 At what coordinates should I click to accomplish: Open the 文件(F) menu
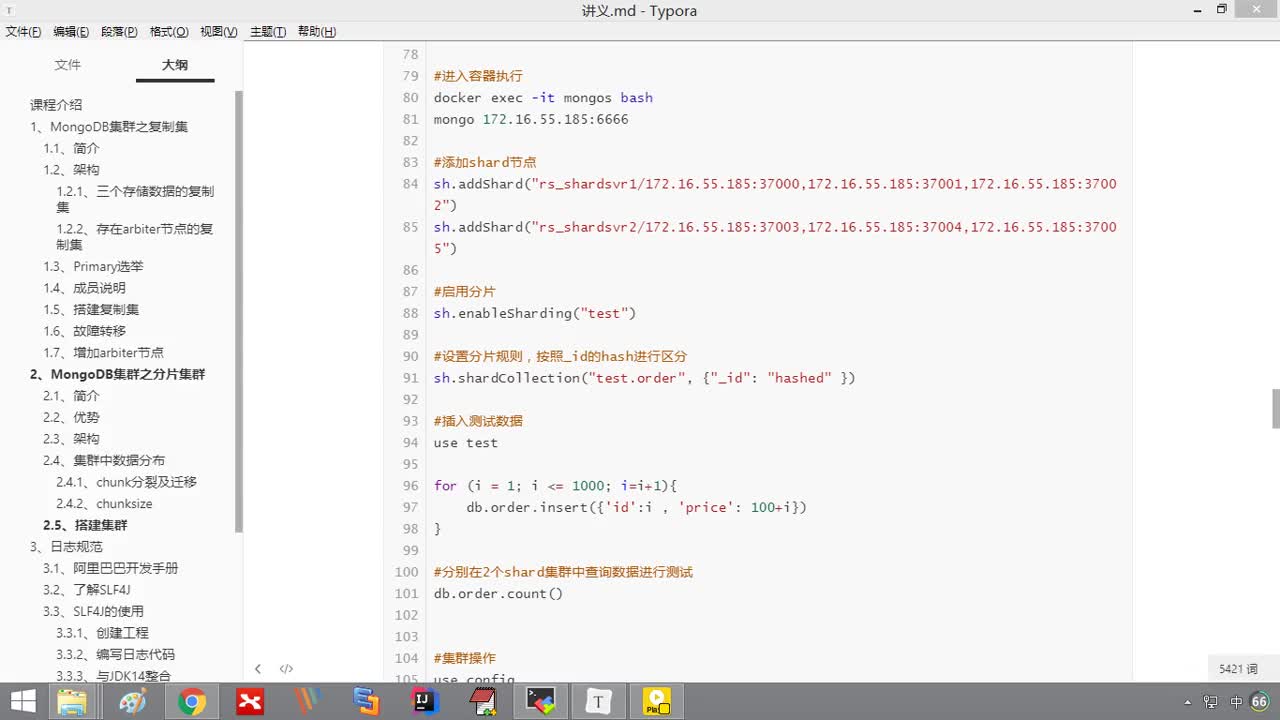(23, 32)
